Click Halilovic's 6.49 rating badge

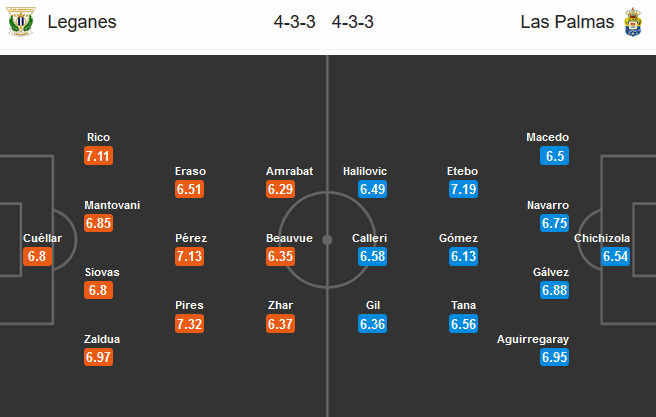(372, 188)
